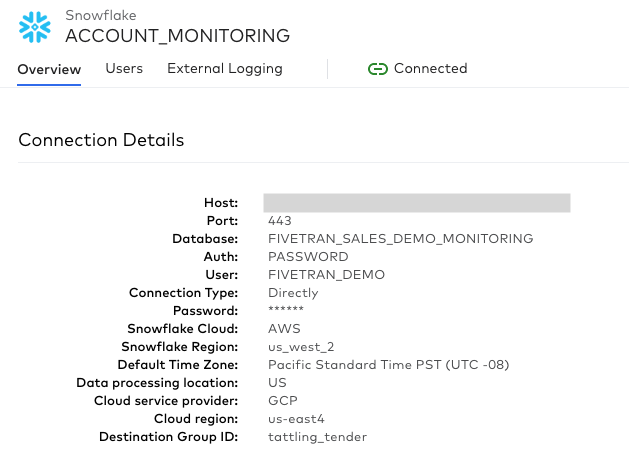Select the Pacific Standard Time value
This screenshot has width=629, height=474.
click(388, 365)
